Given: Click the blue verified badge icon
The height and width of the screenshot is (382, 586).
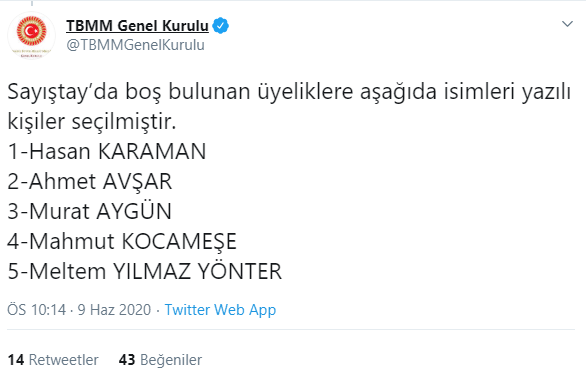Looking at the screenshot, I should pyautogui.click(x=220, y=26).
